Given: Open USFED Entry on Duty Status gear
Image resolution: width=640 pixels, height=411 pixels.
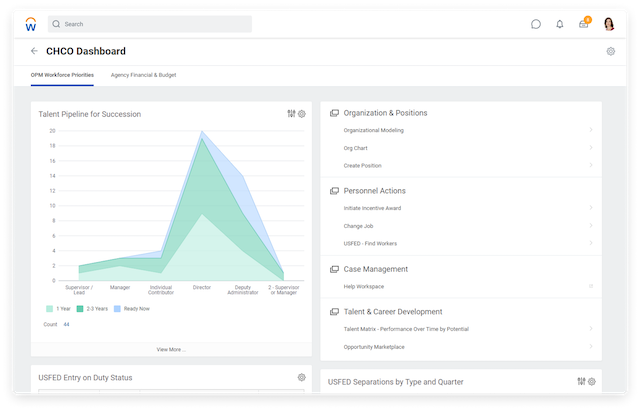Looking at the screenshot, I should pos(302,377).
